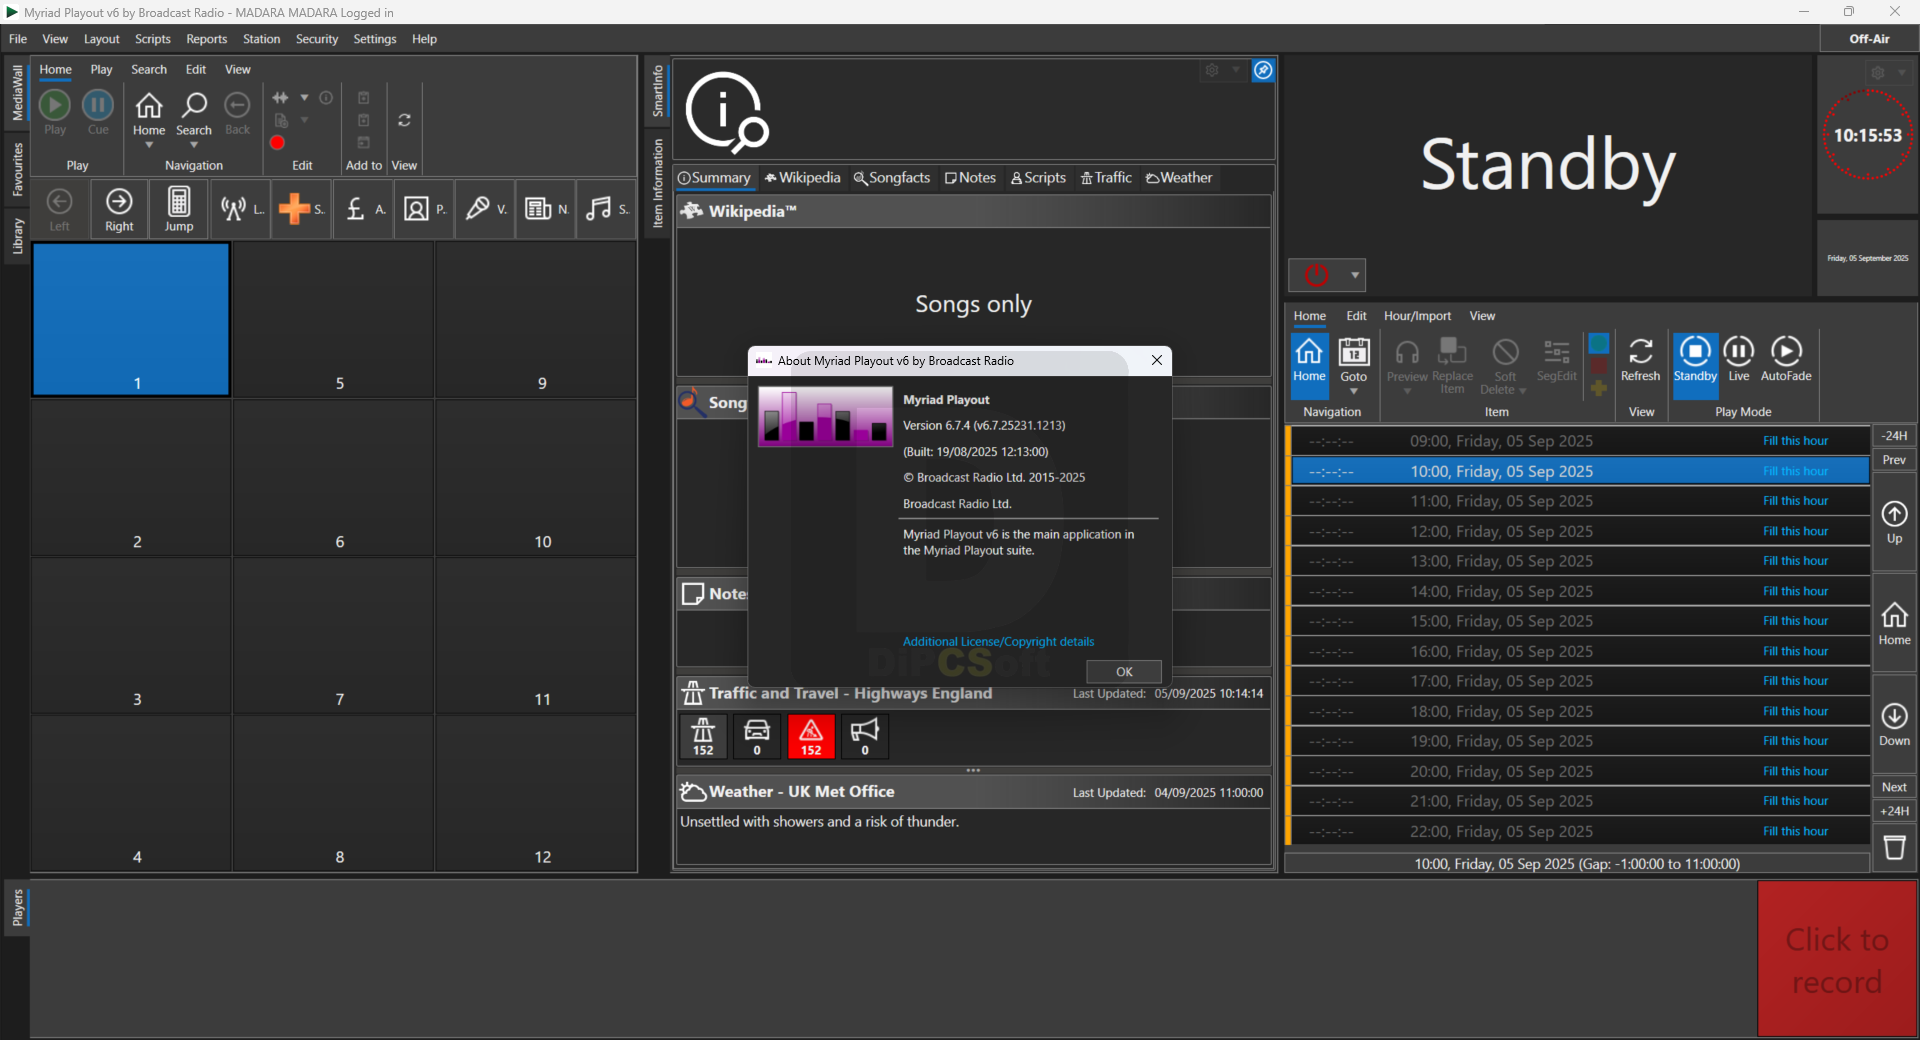Open the MediaWall Search tool
The width and height of the screenshot is (1920, 1040).
(194, 113)
